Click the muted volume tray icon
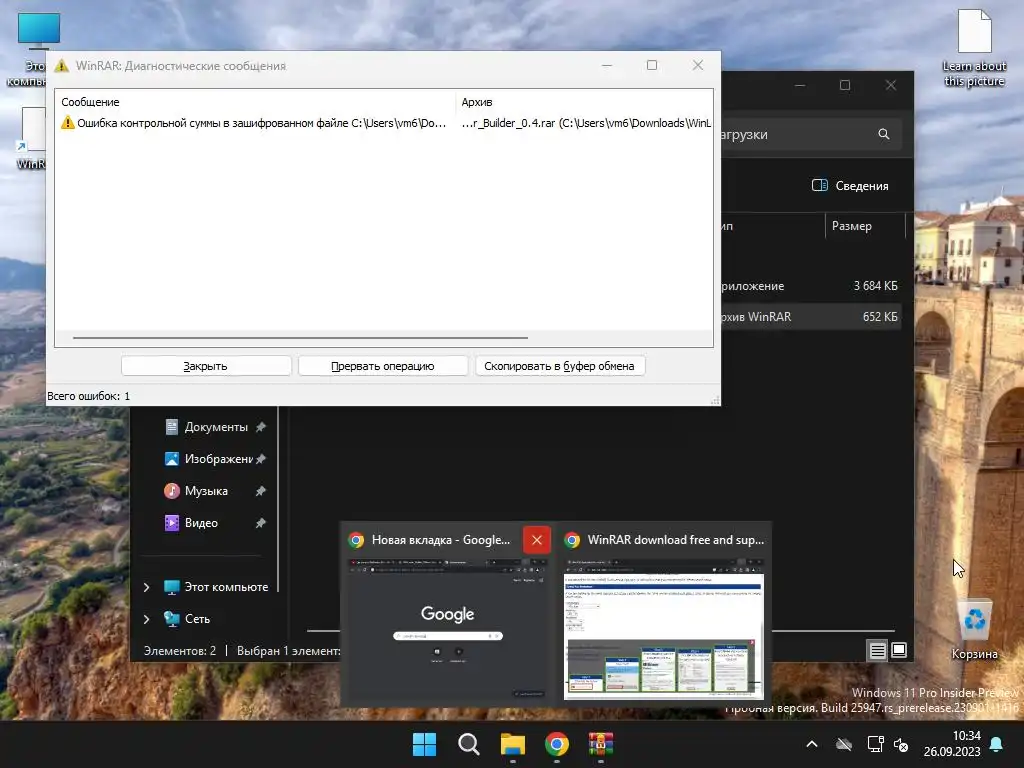 [x=901, y=744]
